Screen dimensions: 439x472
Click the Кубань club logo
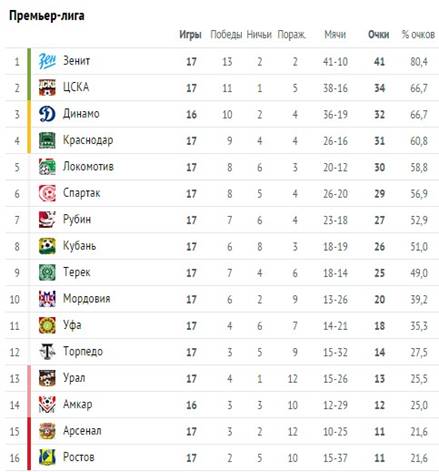click(x=47, y=246)
